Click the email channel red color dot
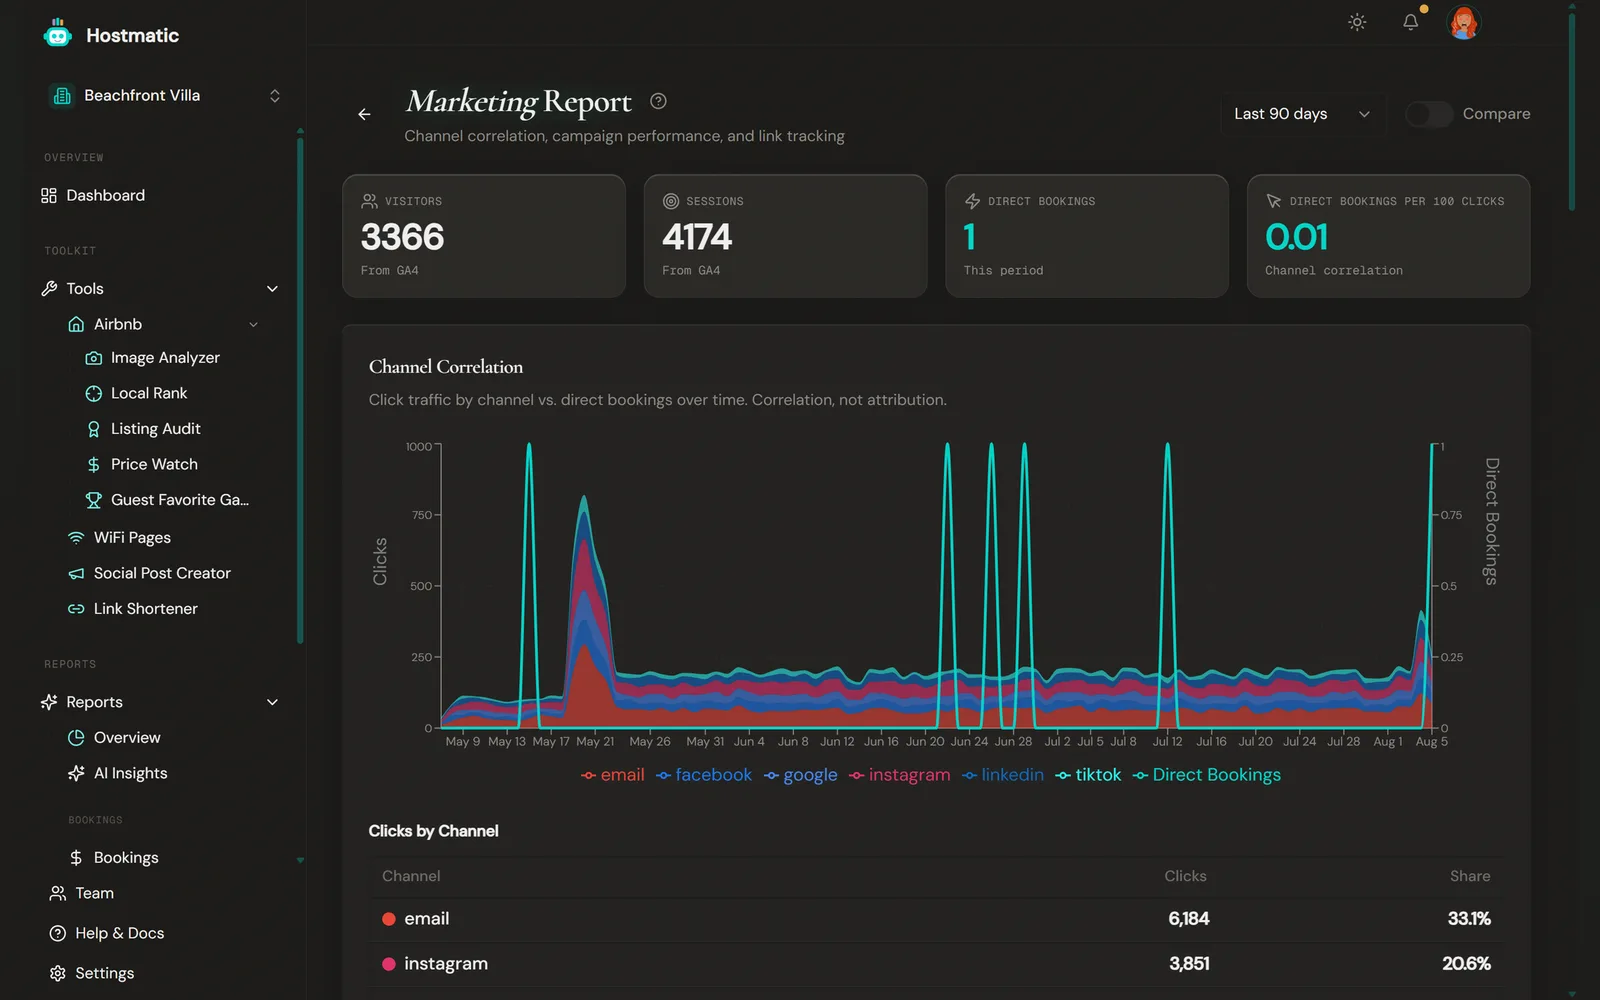This screenshot has height=1000, width=1600. (x=389, y=919)
